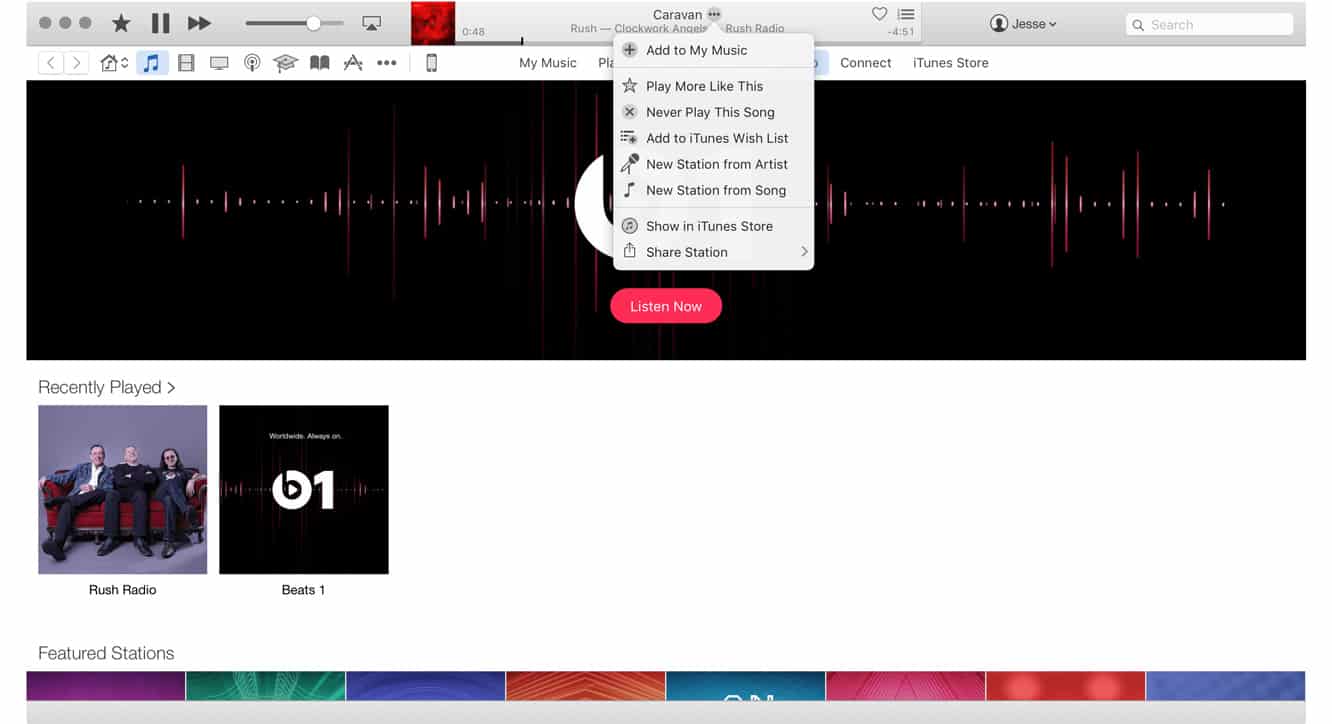Open the Rush Radio station thumbnail
This screenshot has width=1332, height=724.
point(123,489)
